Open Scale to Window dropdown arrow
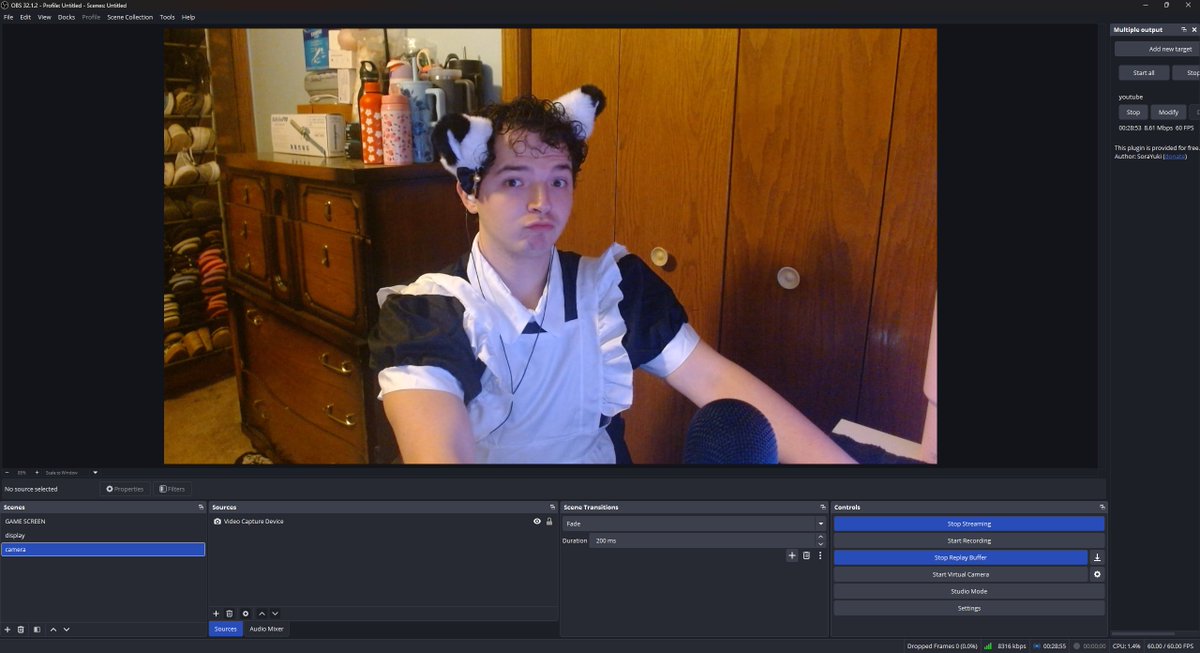The width and height of the screenshot is (1200, 653). (x=95, y=472)
